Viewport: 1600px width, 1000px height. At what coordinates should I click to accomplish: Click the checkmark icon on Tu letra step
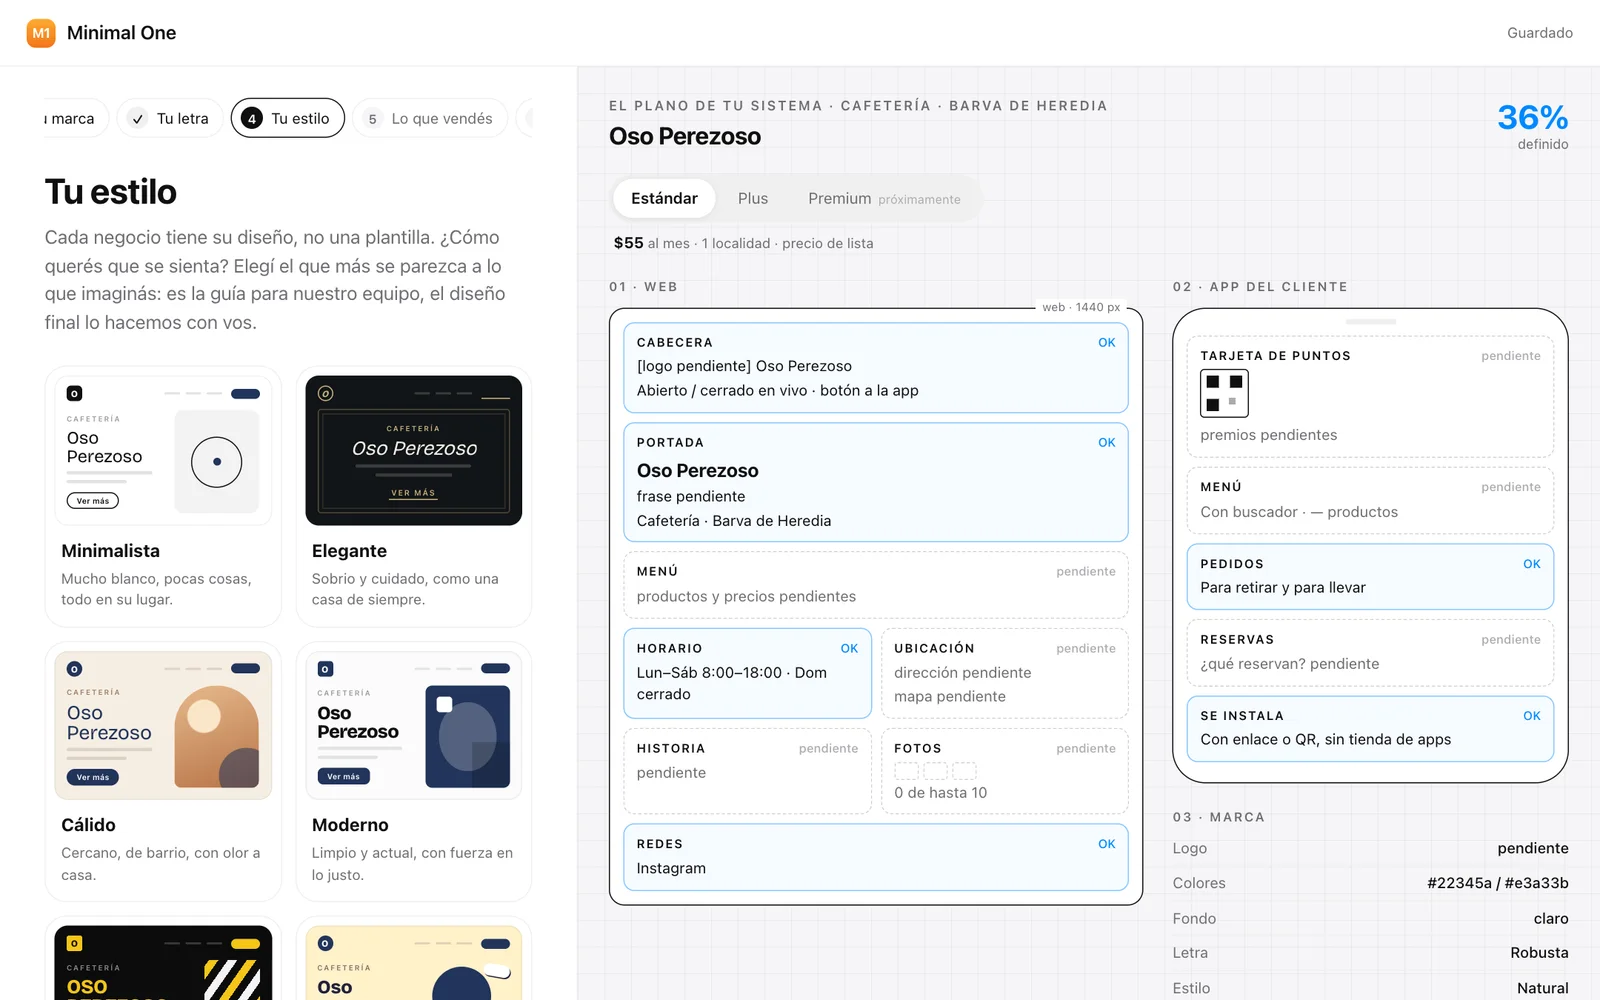click(x=138, y=118)
